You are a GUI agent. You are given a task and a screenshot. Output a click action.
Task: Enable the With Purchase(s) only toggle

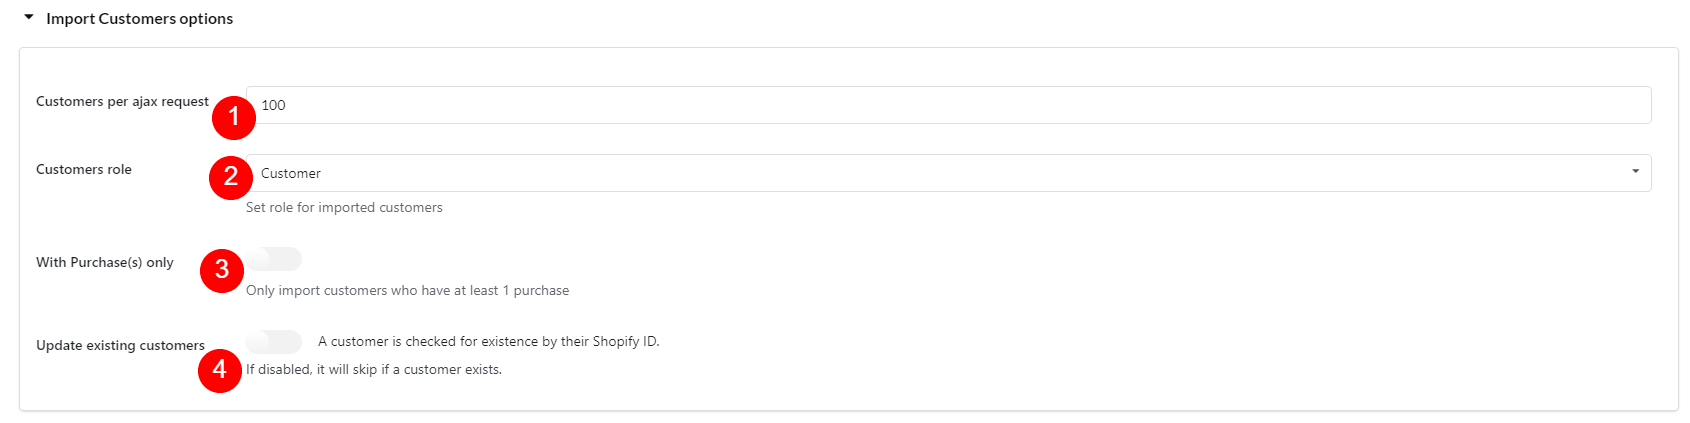(274, 259)
